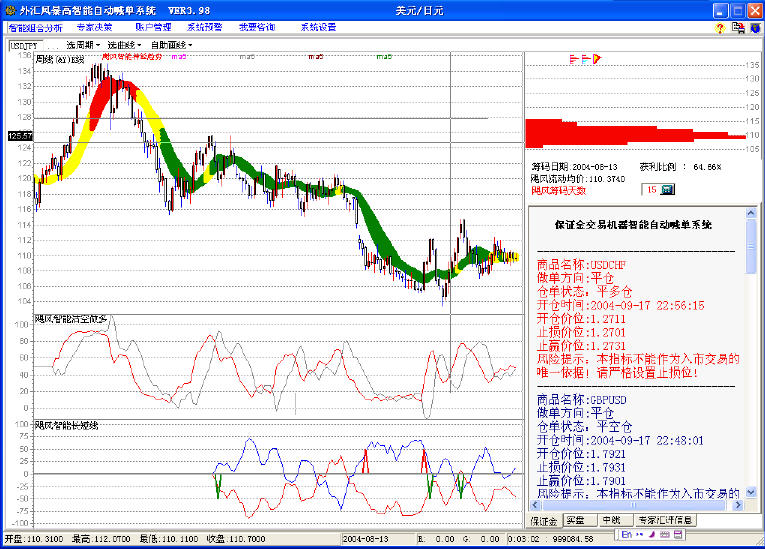Expand the 自助画线 dropdown
Screen dimensions: 765x549
point(172,45)
